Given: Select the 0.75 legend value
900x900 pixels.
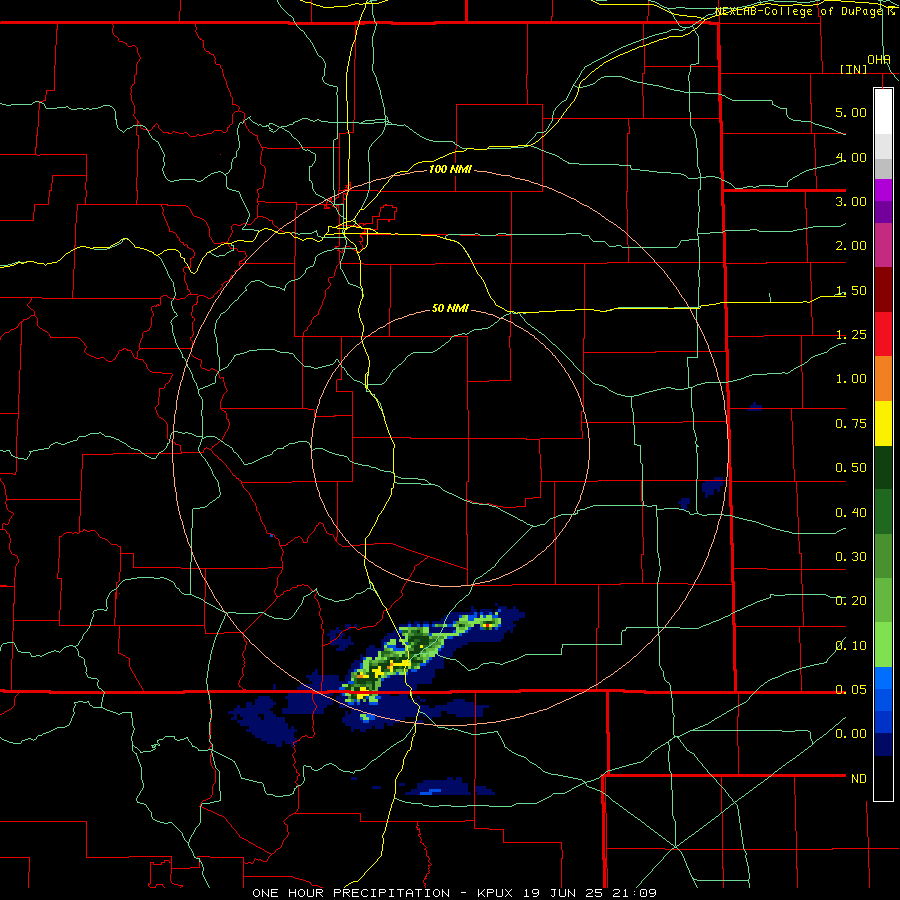Looking at the screenshot, I should point(851,424).
